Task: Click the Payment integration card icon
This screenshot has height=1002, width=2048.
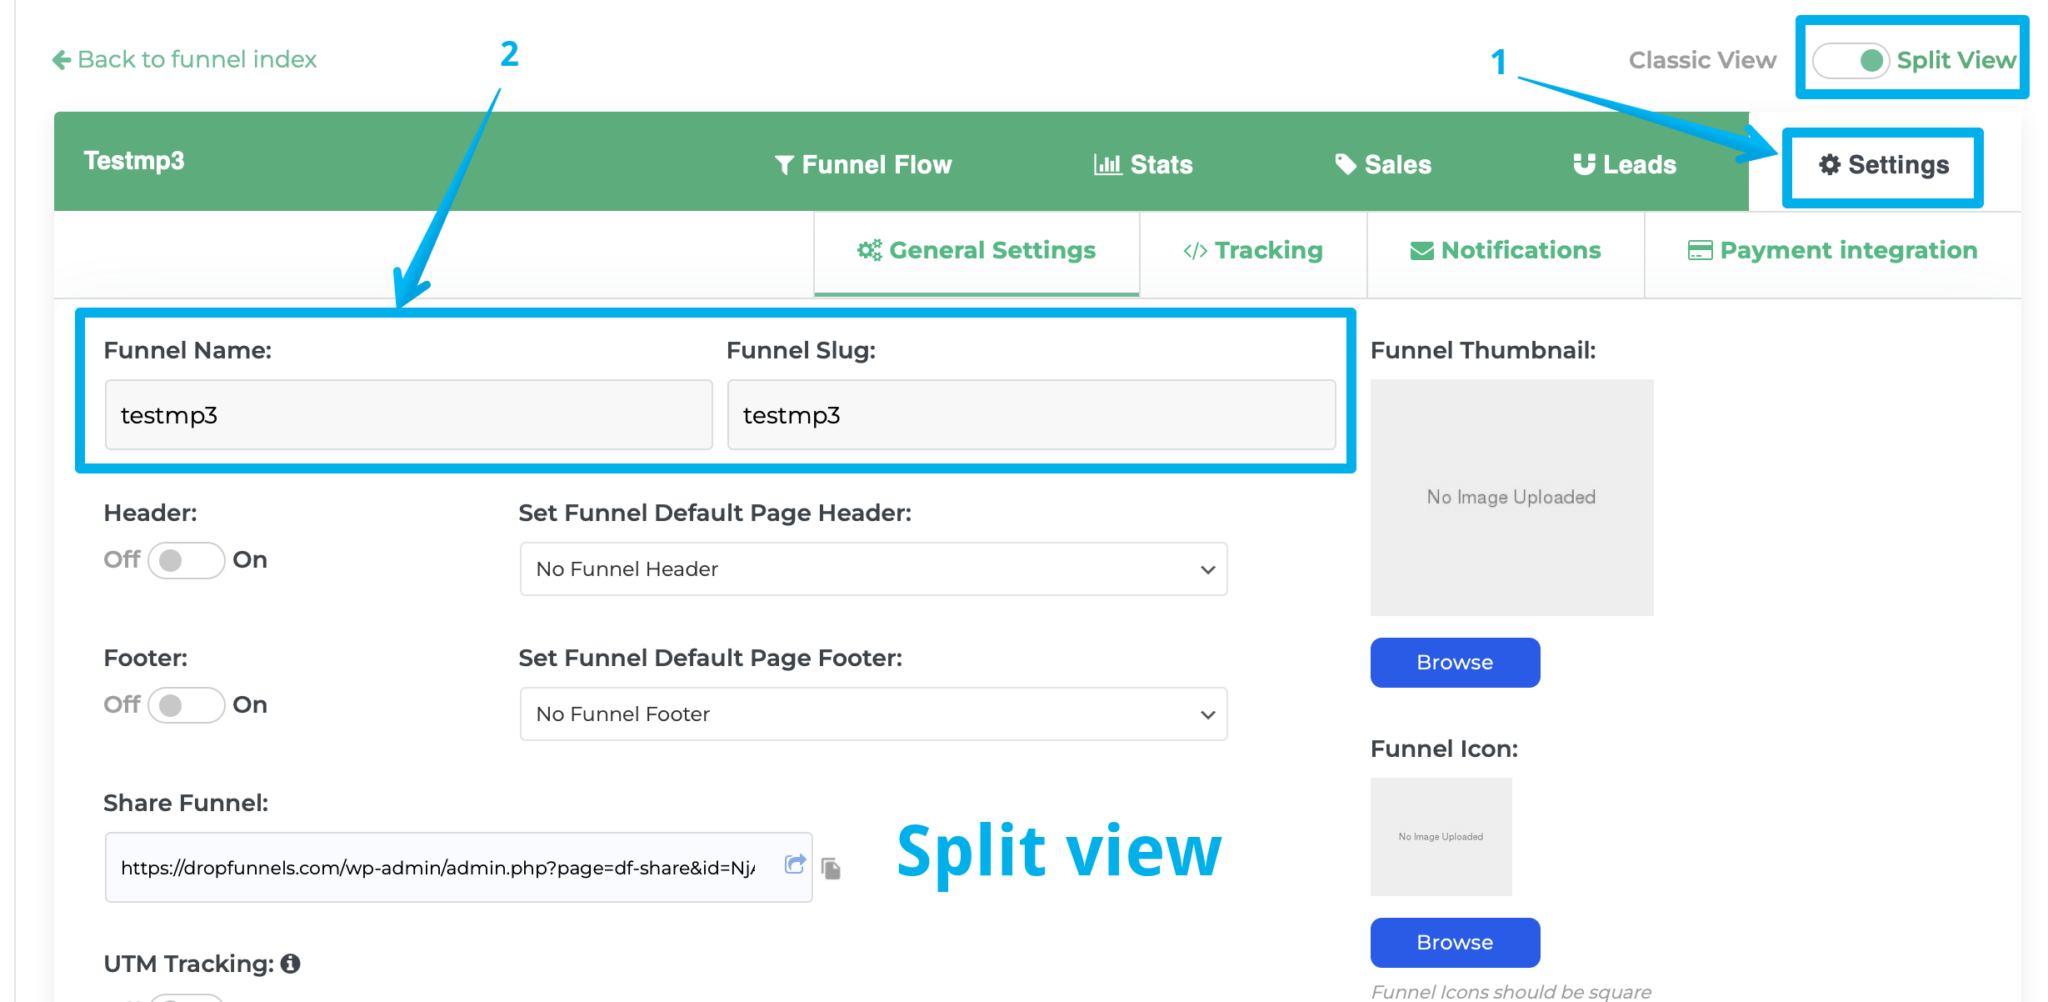Action: pos(1700,250)
